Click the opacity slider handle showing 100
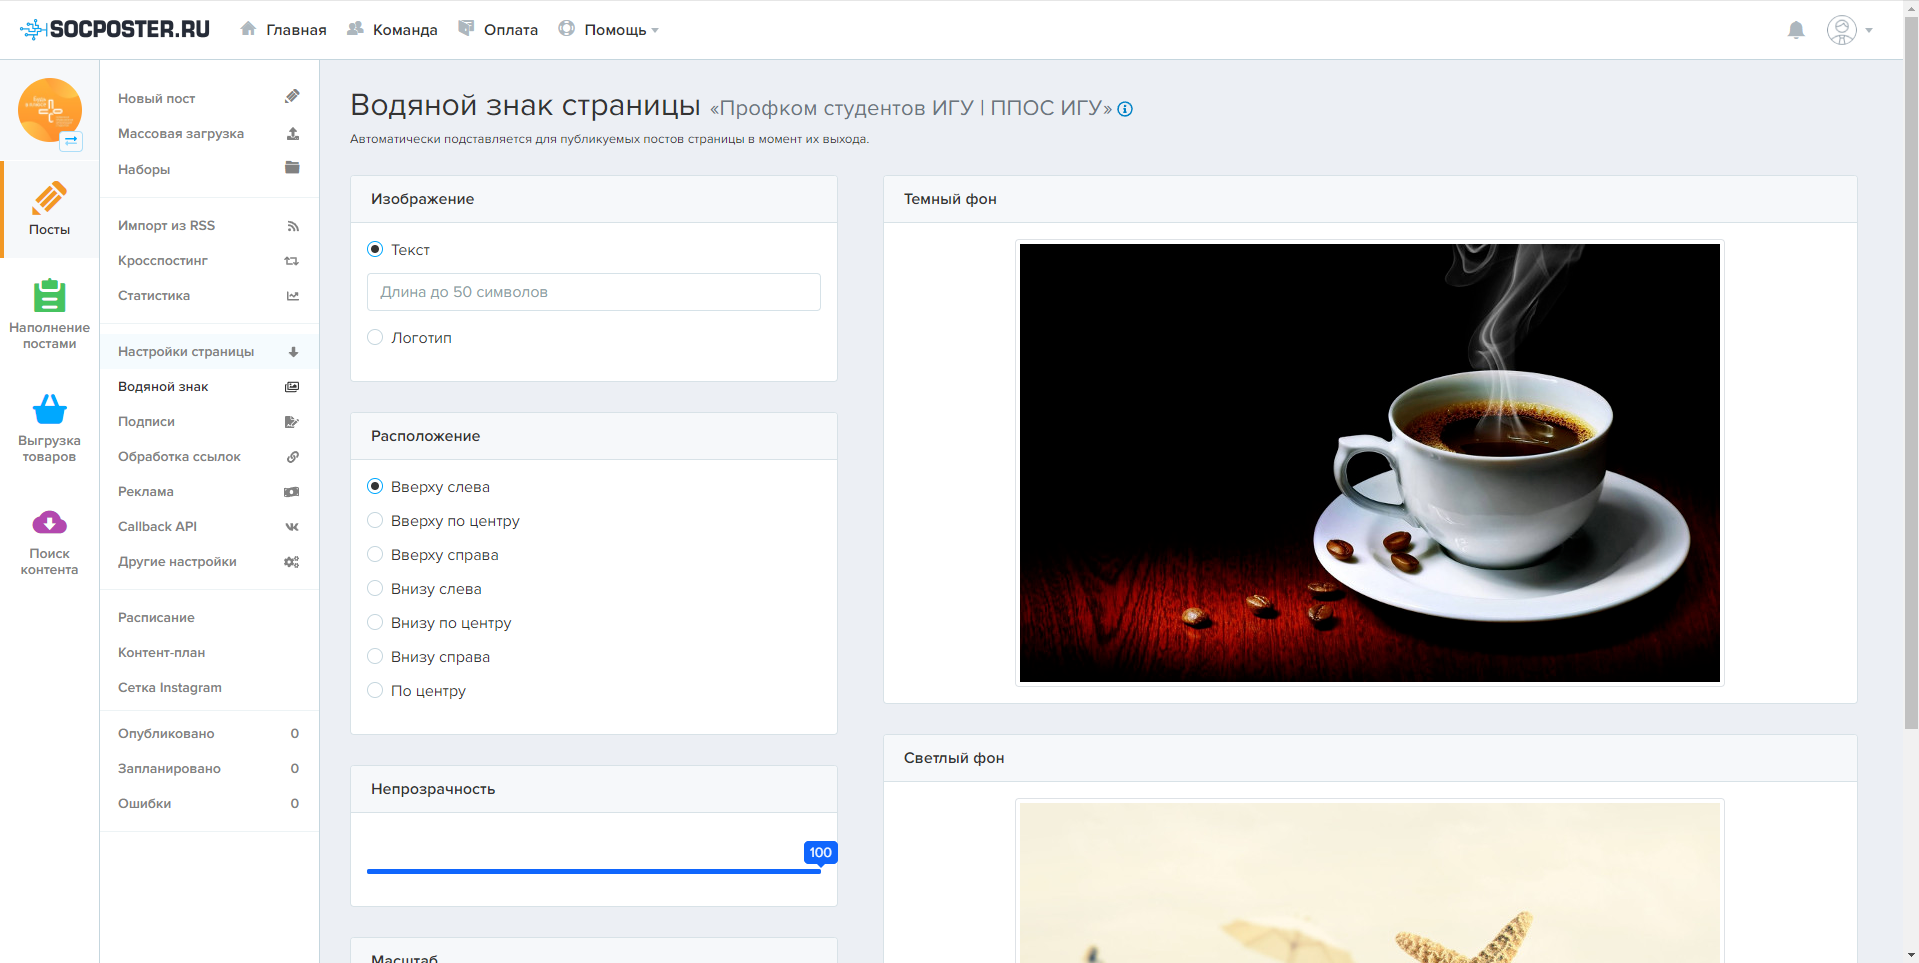The image size is (1919, 963). point(820,853)
